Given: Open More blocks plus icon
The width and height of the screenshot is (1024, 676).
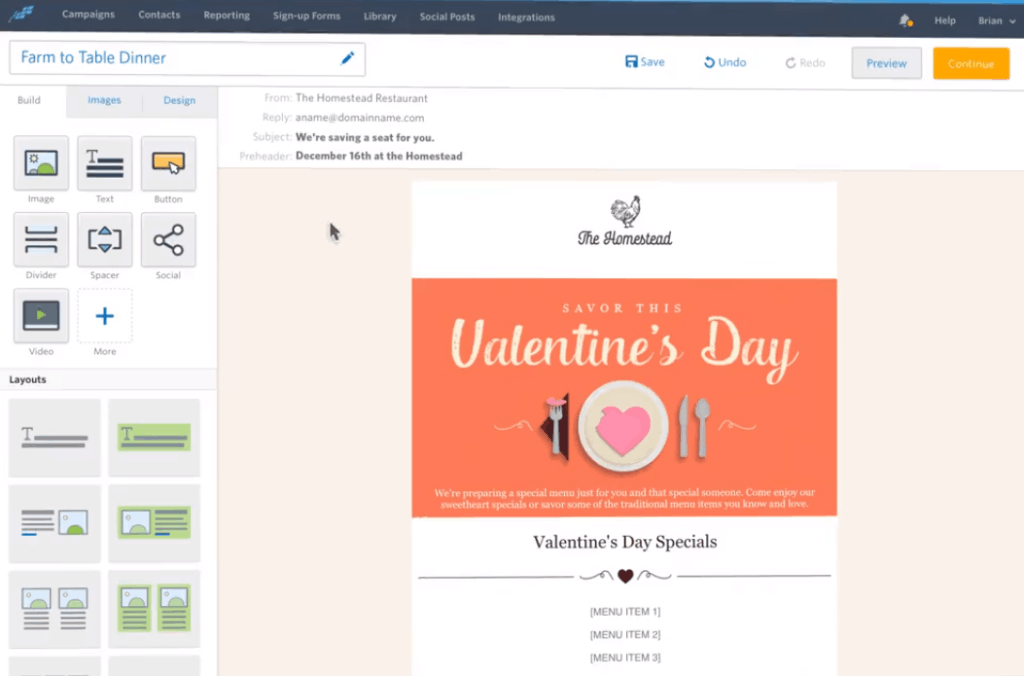Looking at the screenshot, I should 104,315.
